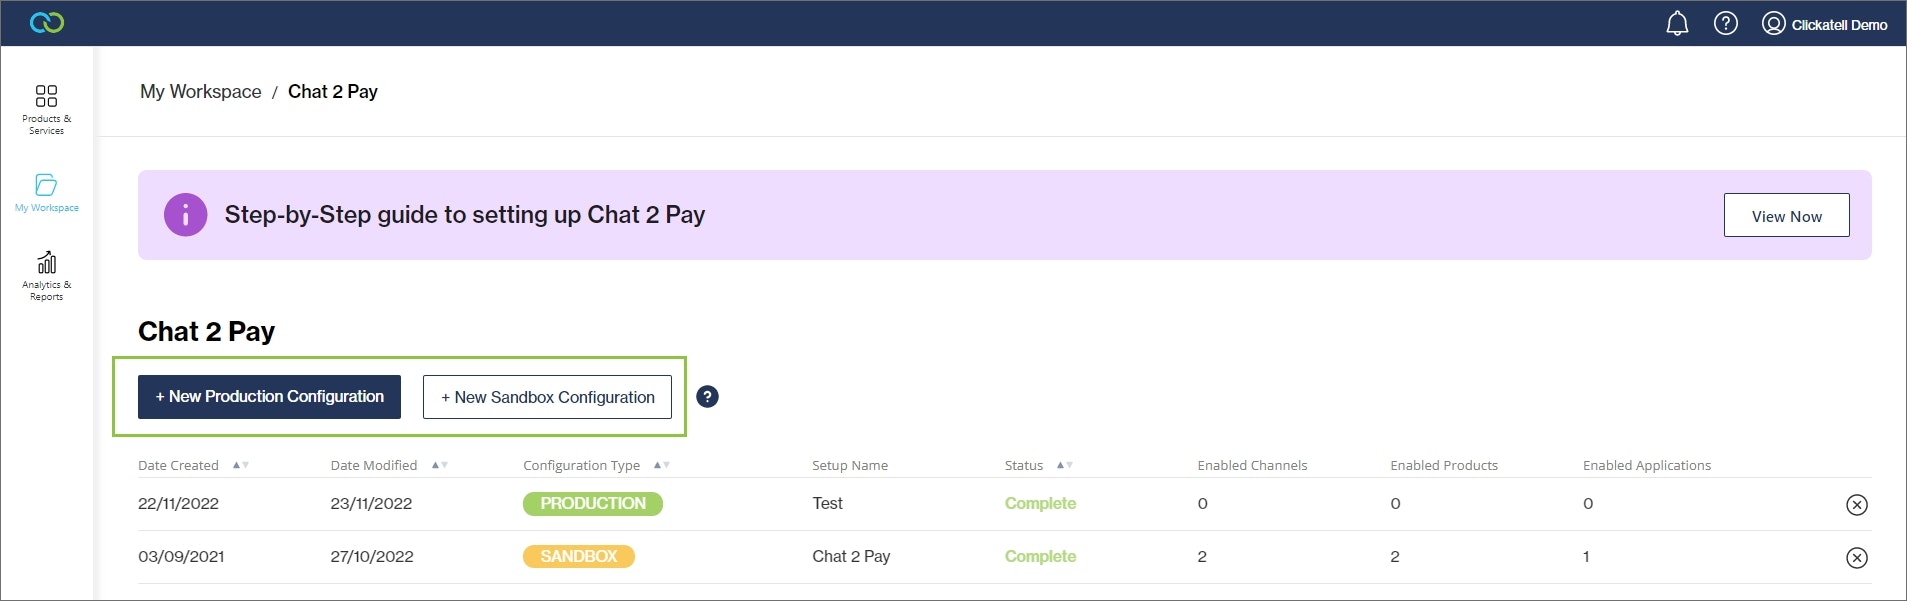The image size is (1907, 601).
Task: Click the purple info icon in banner
Action: [185, 215]
